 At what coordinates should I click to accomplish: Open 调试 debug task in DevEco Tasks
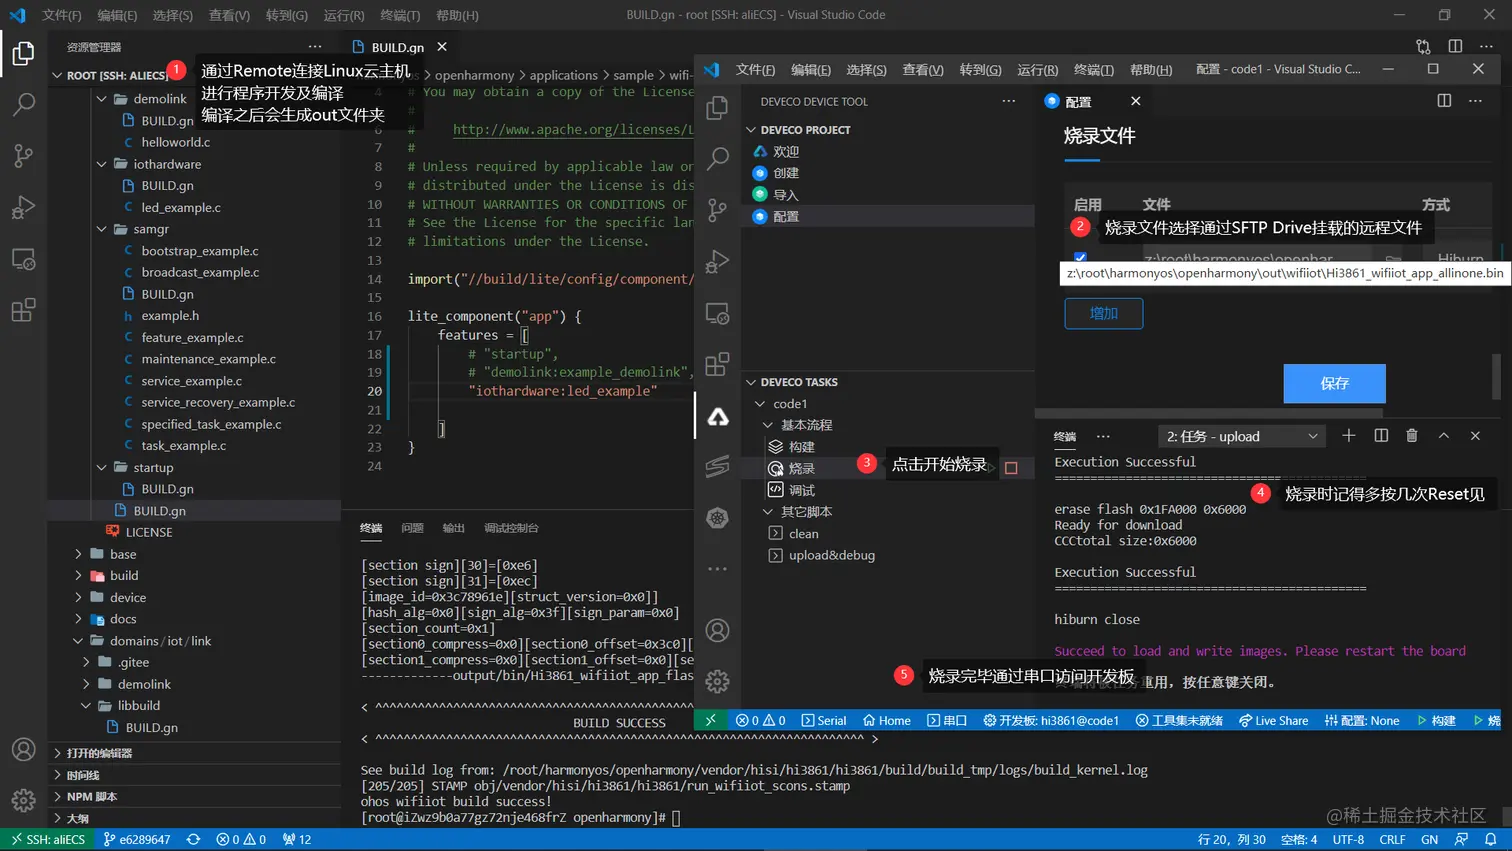801,490
